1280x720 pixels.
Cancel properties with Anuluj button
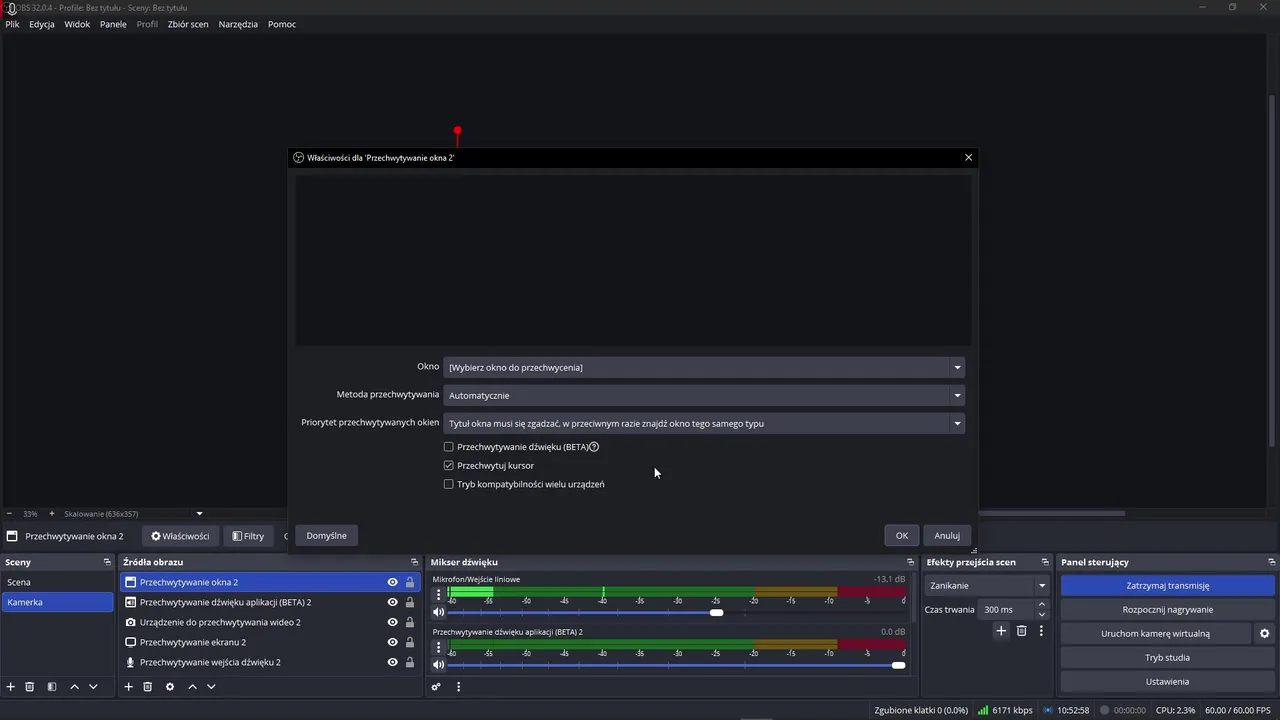pos(947,536)
